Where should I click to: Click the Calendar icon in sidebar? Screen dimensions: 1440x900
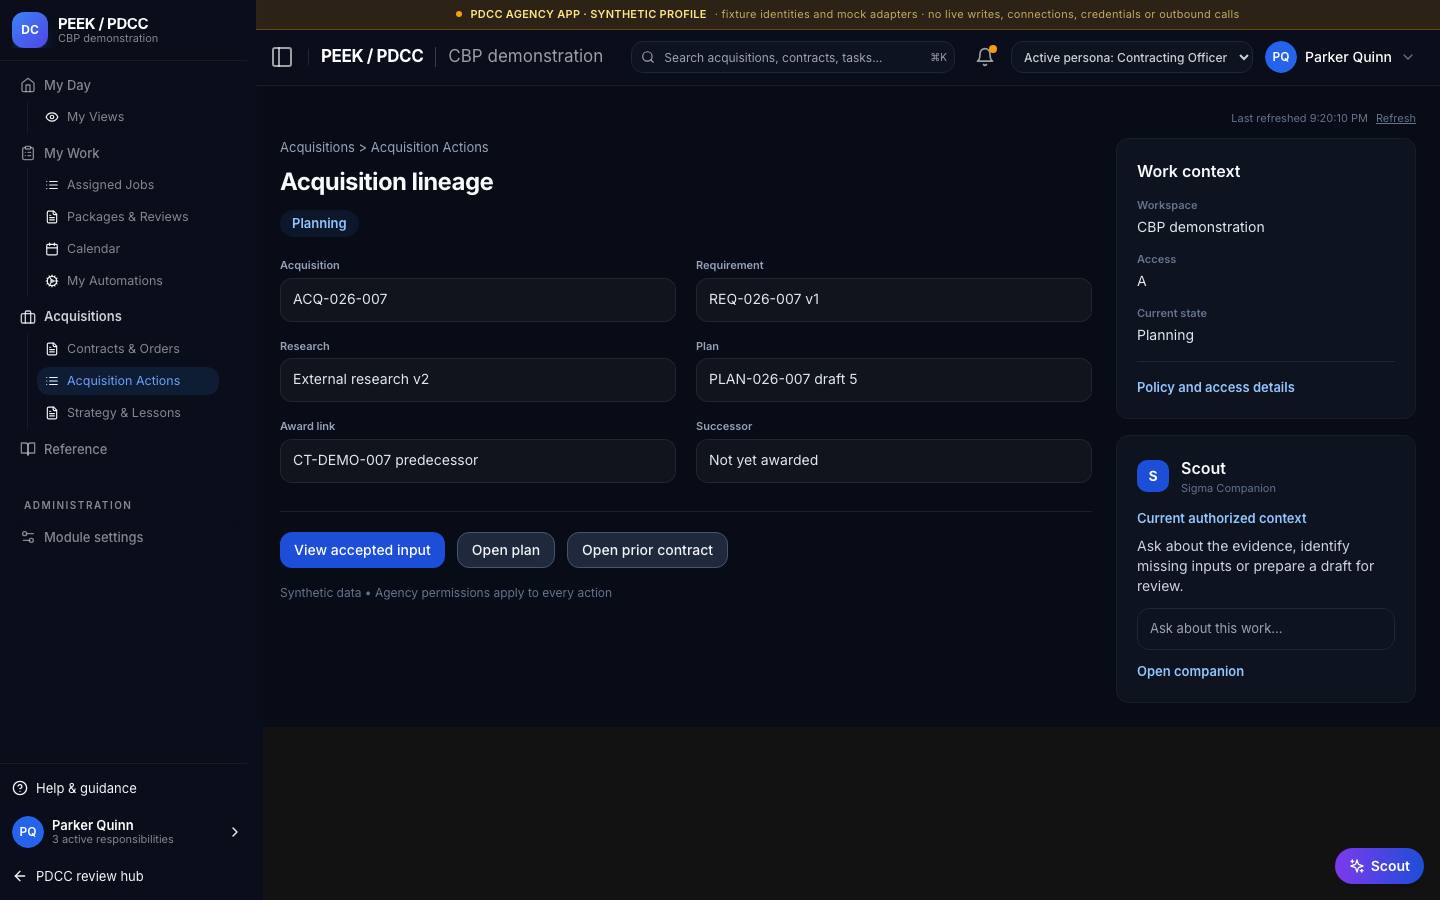coord(52,249)
